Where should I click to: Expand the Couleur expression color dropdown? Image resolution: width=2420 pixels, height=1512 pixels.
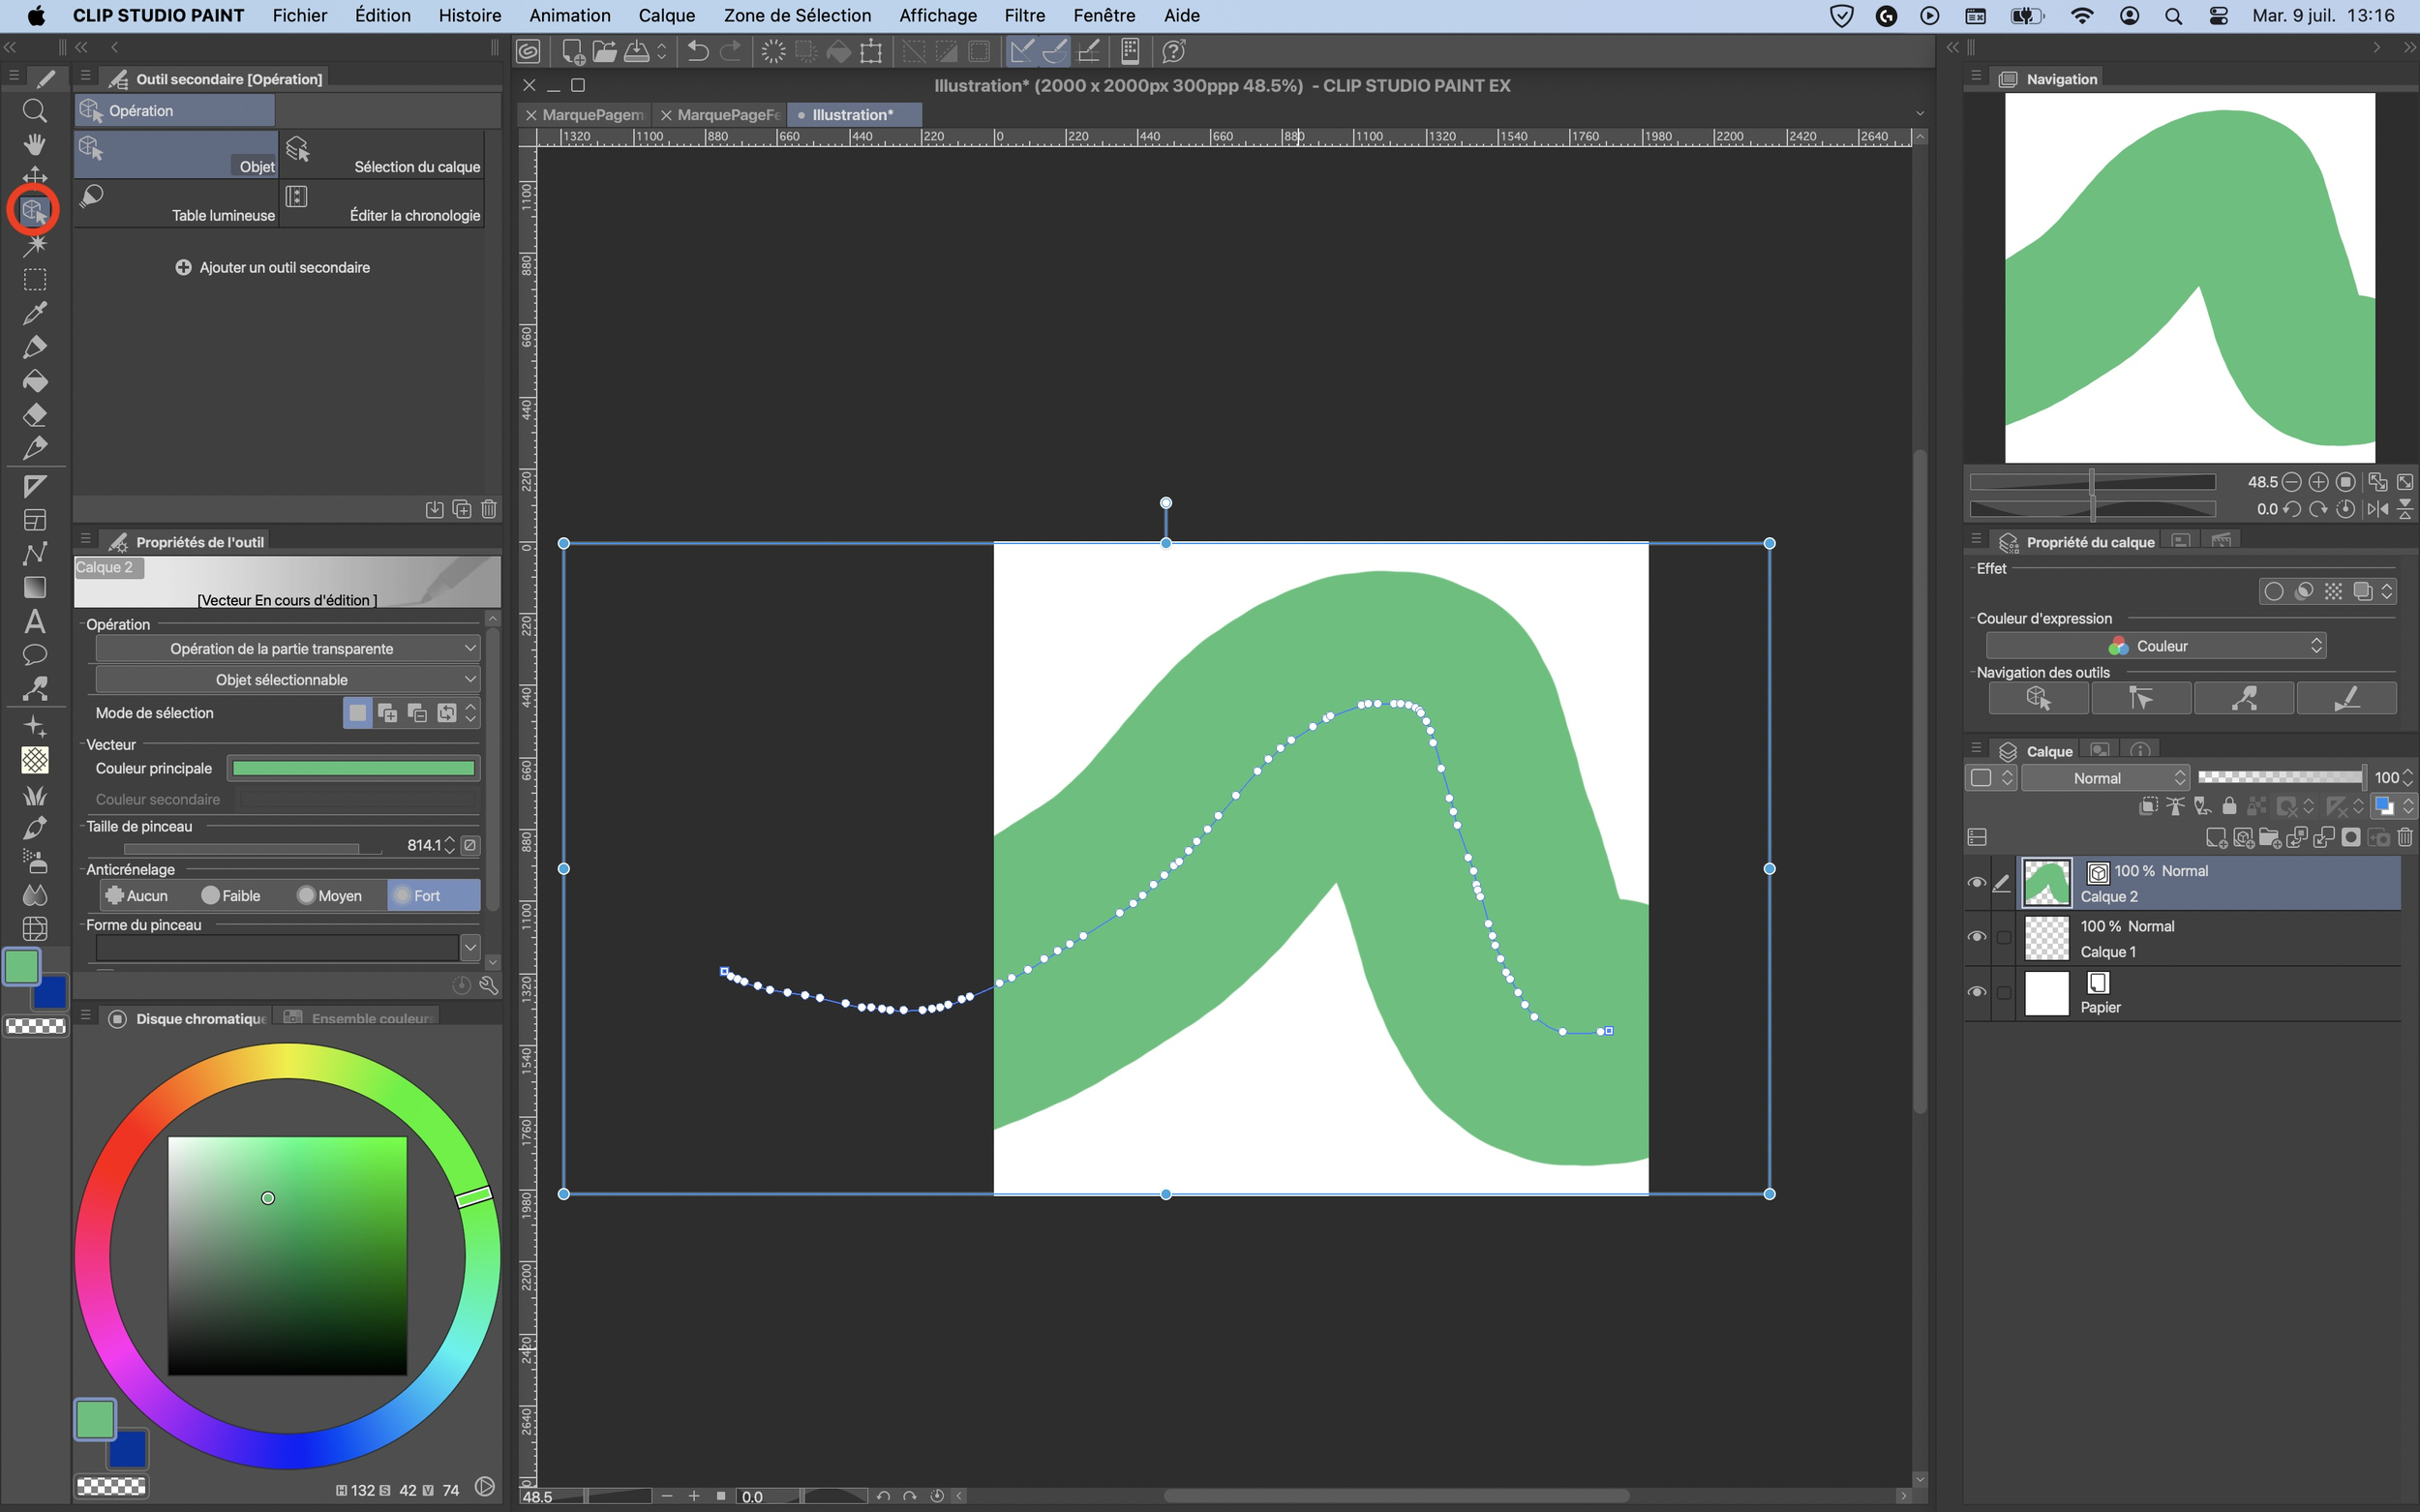click(2155, 646)
